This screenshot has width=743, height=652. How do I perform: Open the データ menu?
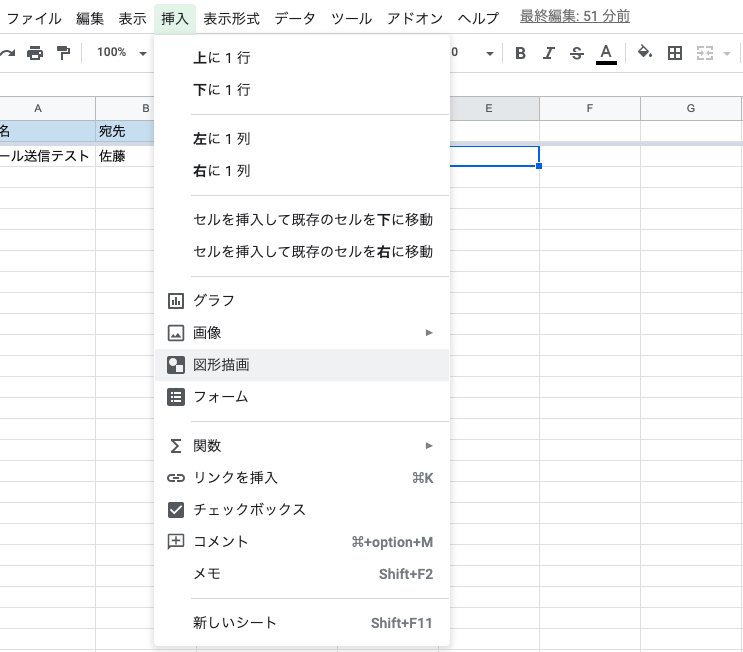point(295,18)
